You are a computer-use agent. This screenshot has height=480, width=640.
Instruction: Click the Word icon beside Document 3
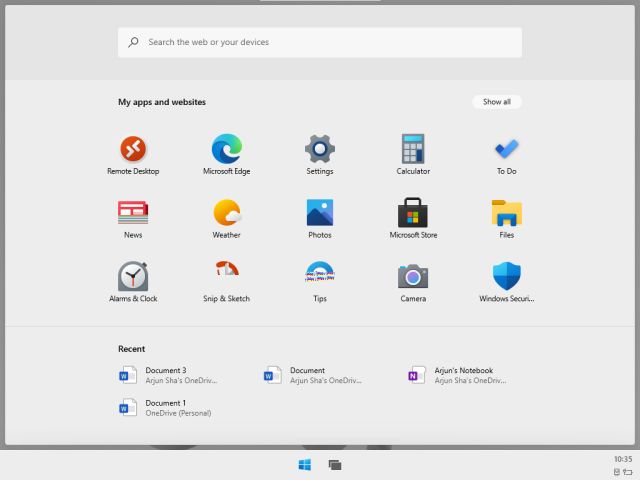pyautogui.click(x=127, y=375)
